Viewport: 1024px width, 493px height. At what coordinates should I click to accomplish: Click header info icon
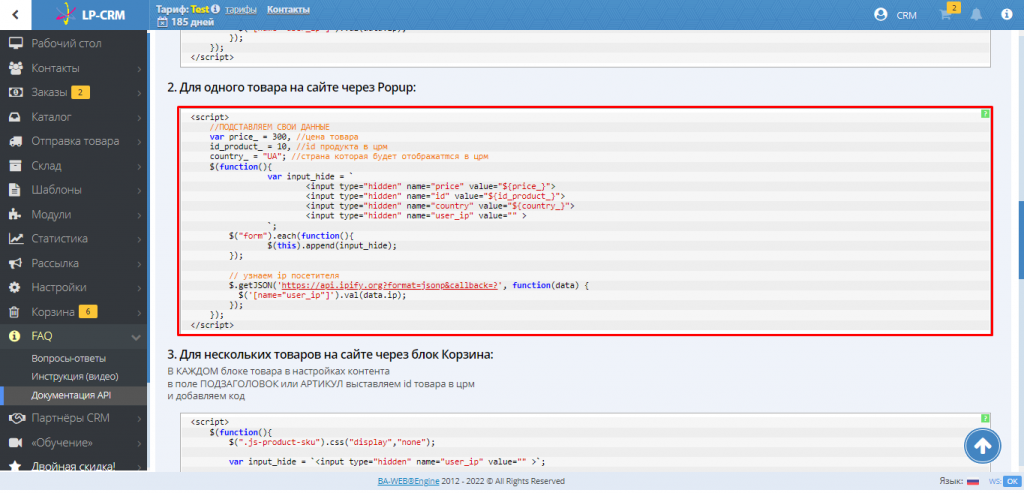[x=1006, y=14]
